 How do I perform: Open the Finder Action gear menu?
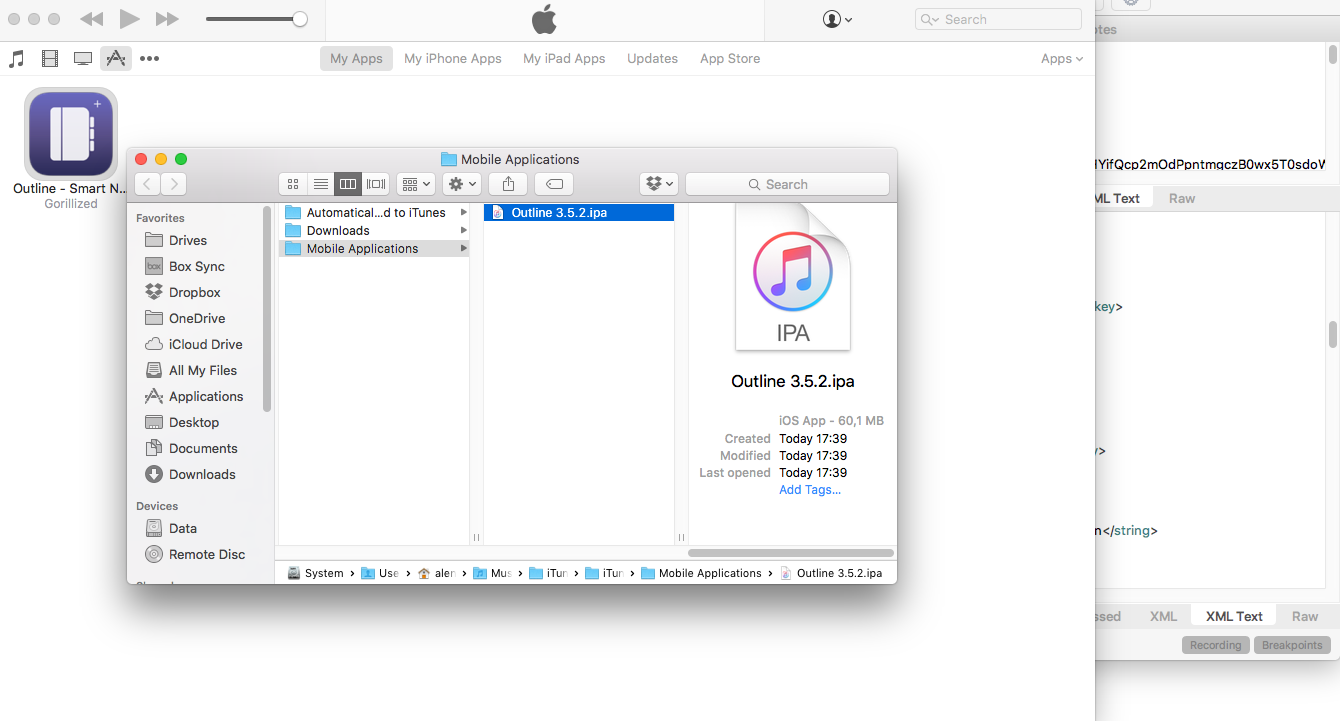pyautogui.click(x=462, y=184)
